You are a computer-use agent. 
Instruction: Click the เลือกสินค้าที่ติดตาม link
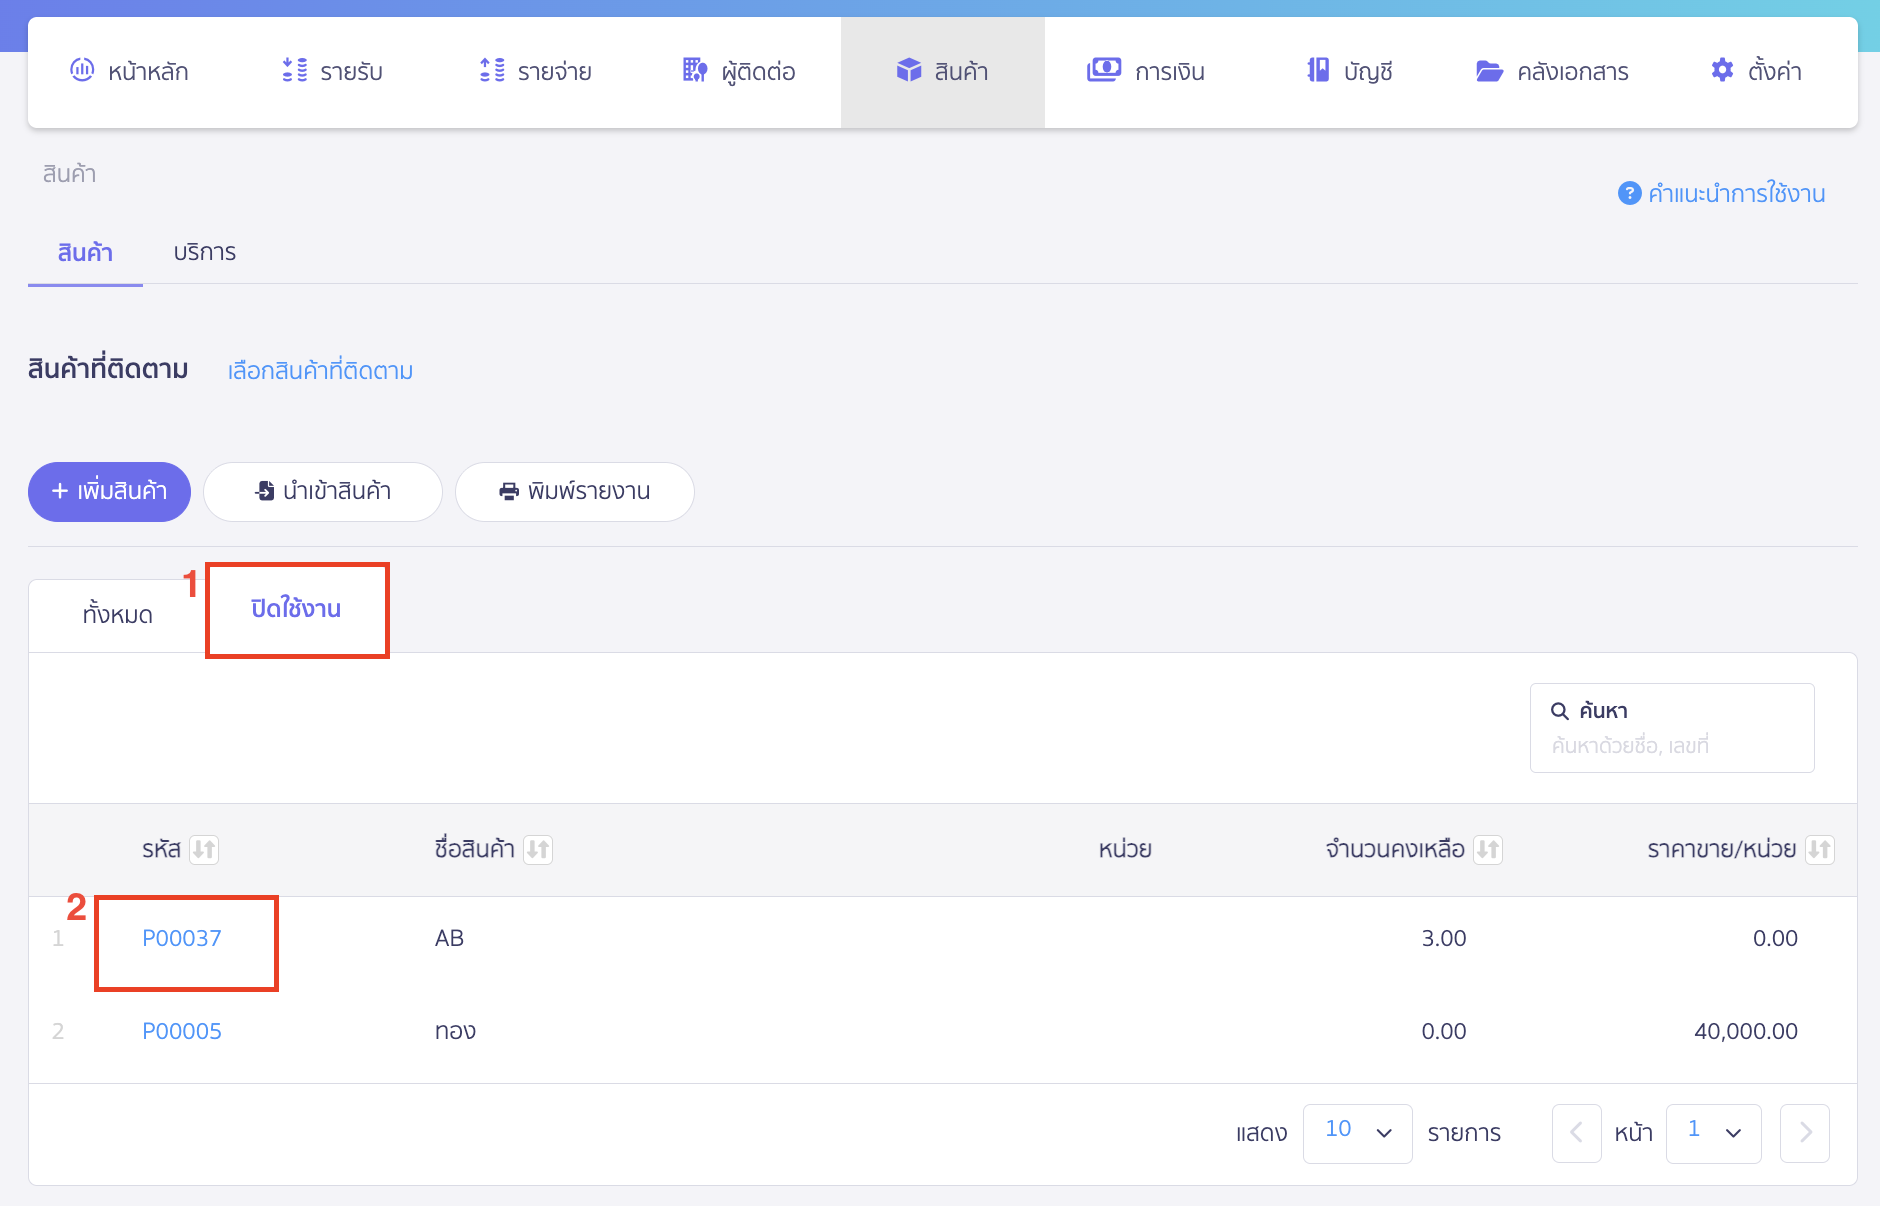point(320,371)
